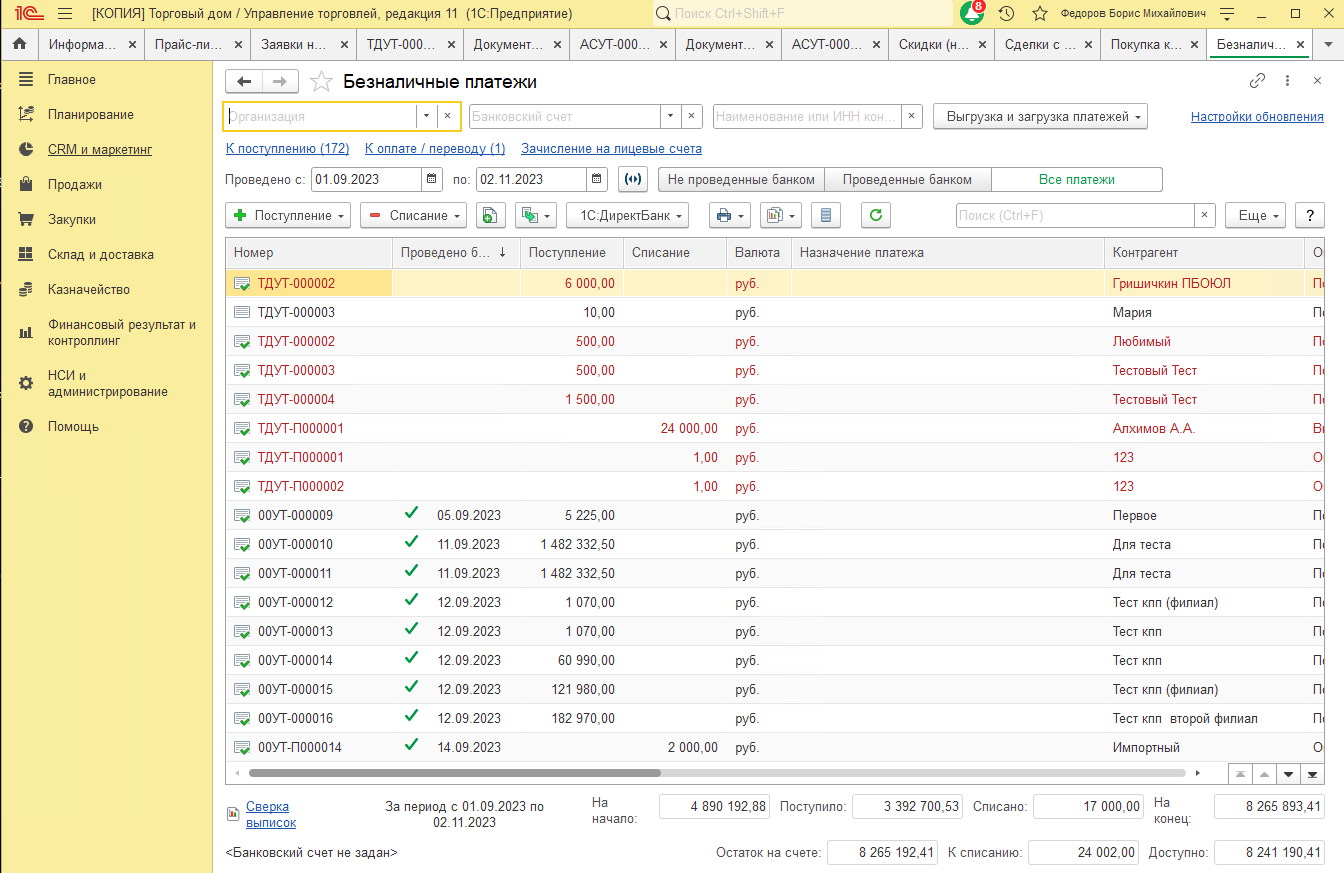Open help with the question mark button
This screenshot has width=1344, height=873.
(1310, 215)
